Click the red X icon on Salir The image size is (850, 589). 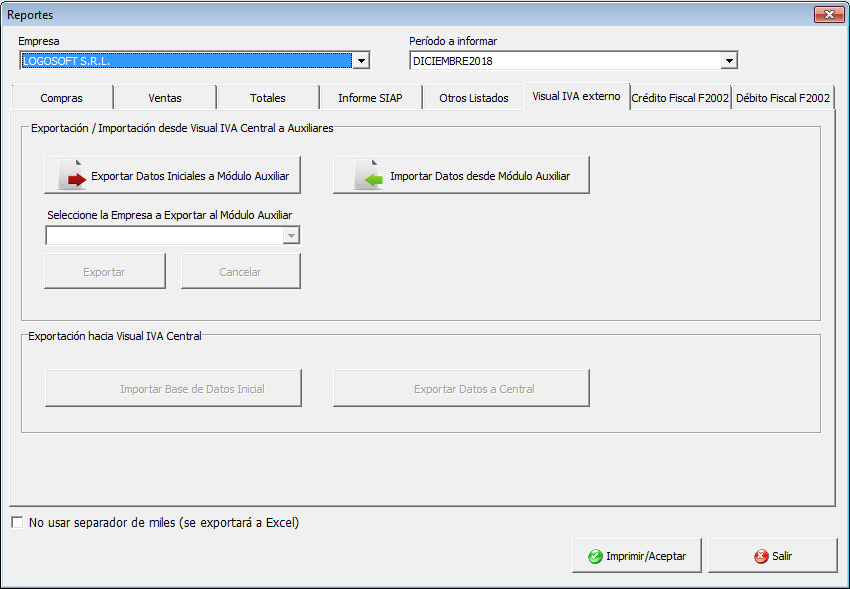[x=761, y=556]
